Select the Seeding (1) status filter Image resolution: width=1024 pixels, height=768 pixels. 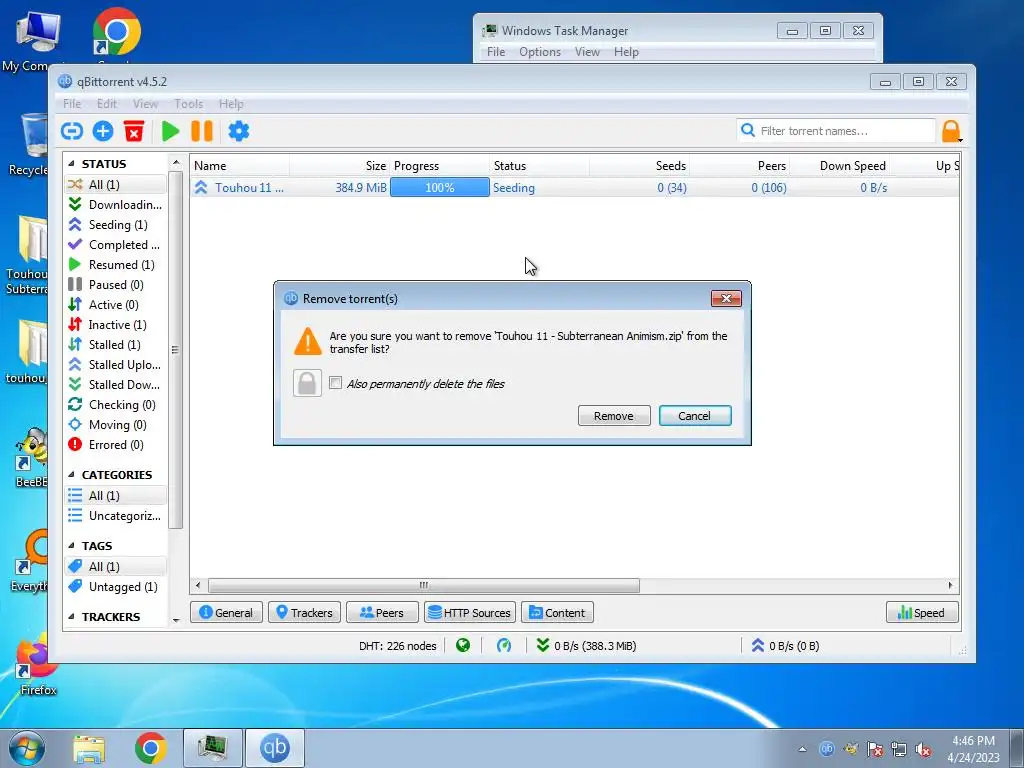click(x=116, y=225)
